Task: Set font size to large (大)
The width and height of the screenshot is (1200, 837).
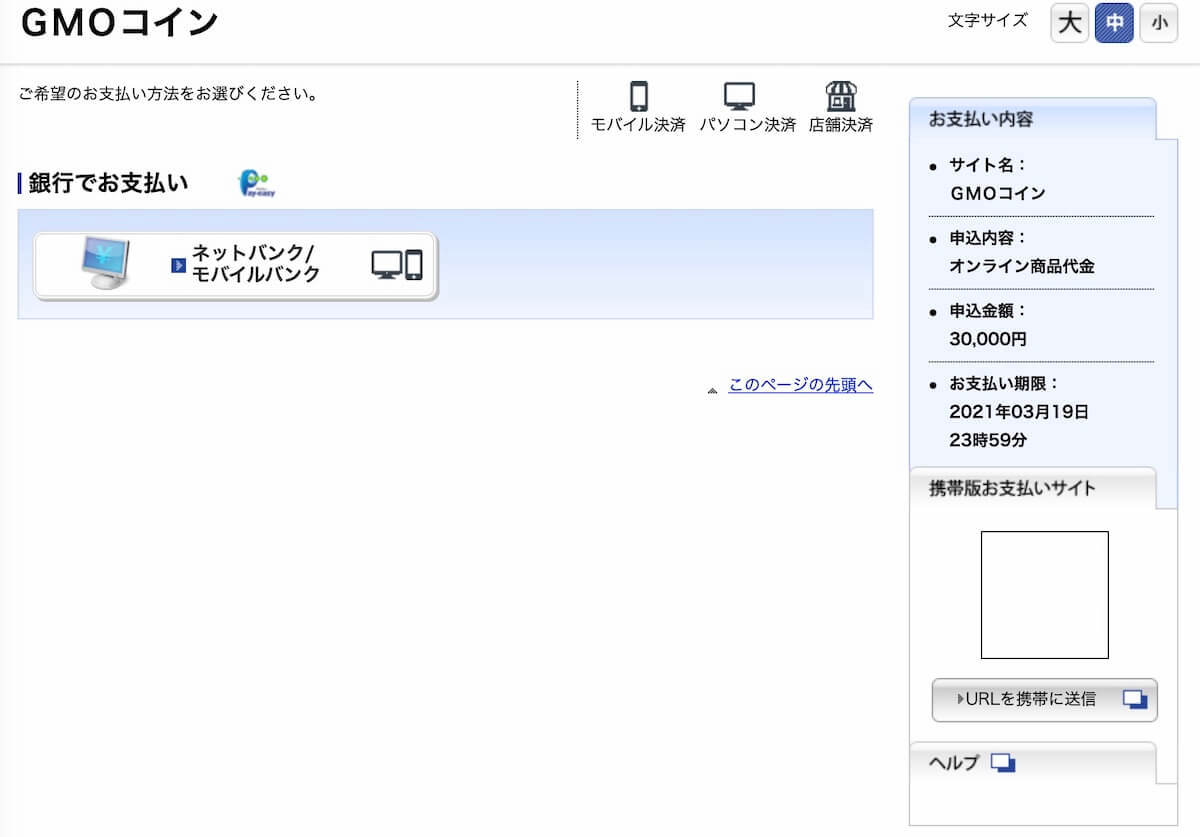Action: 1070,23
